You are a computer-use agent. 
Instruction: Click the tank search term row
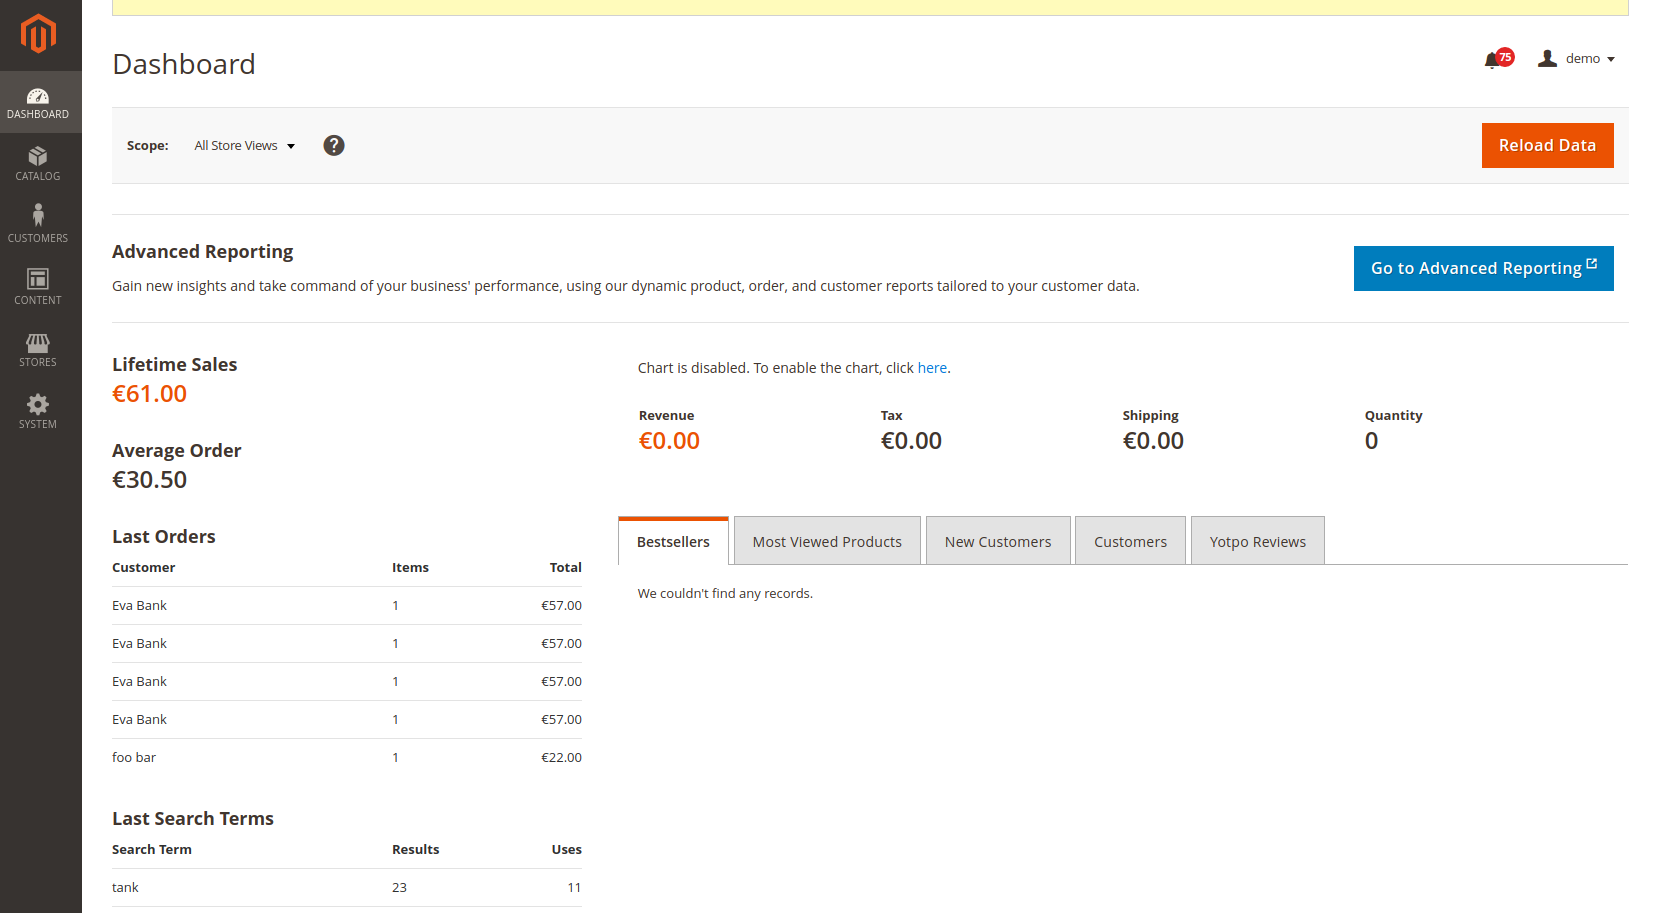346,888
